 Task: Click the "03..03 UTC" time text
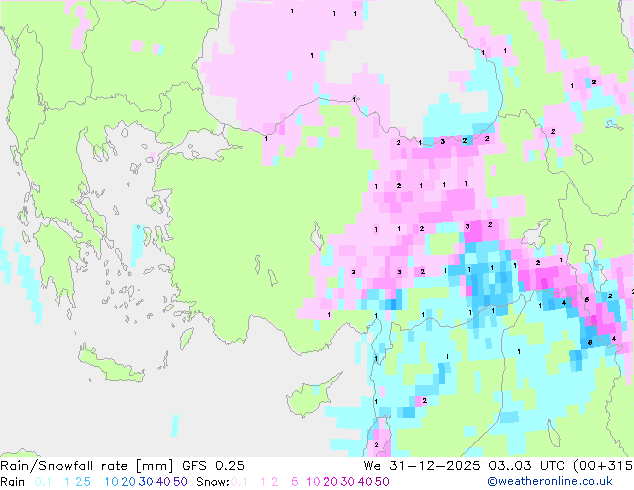click(527, 466)
